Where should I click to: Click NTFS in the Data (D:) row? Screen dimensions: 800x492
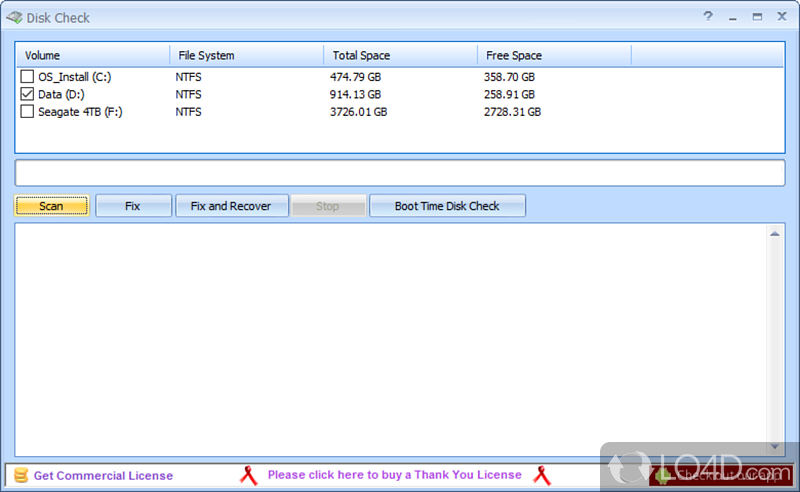coord(188,94)
